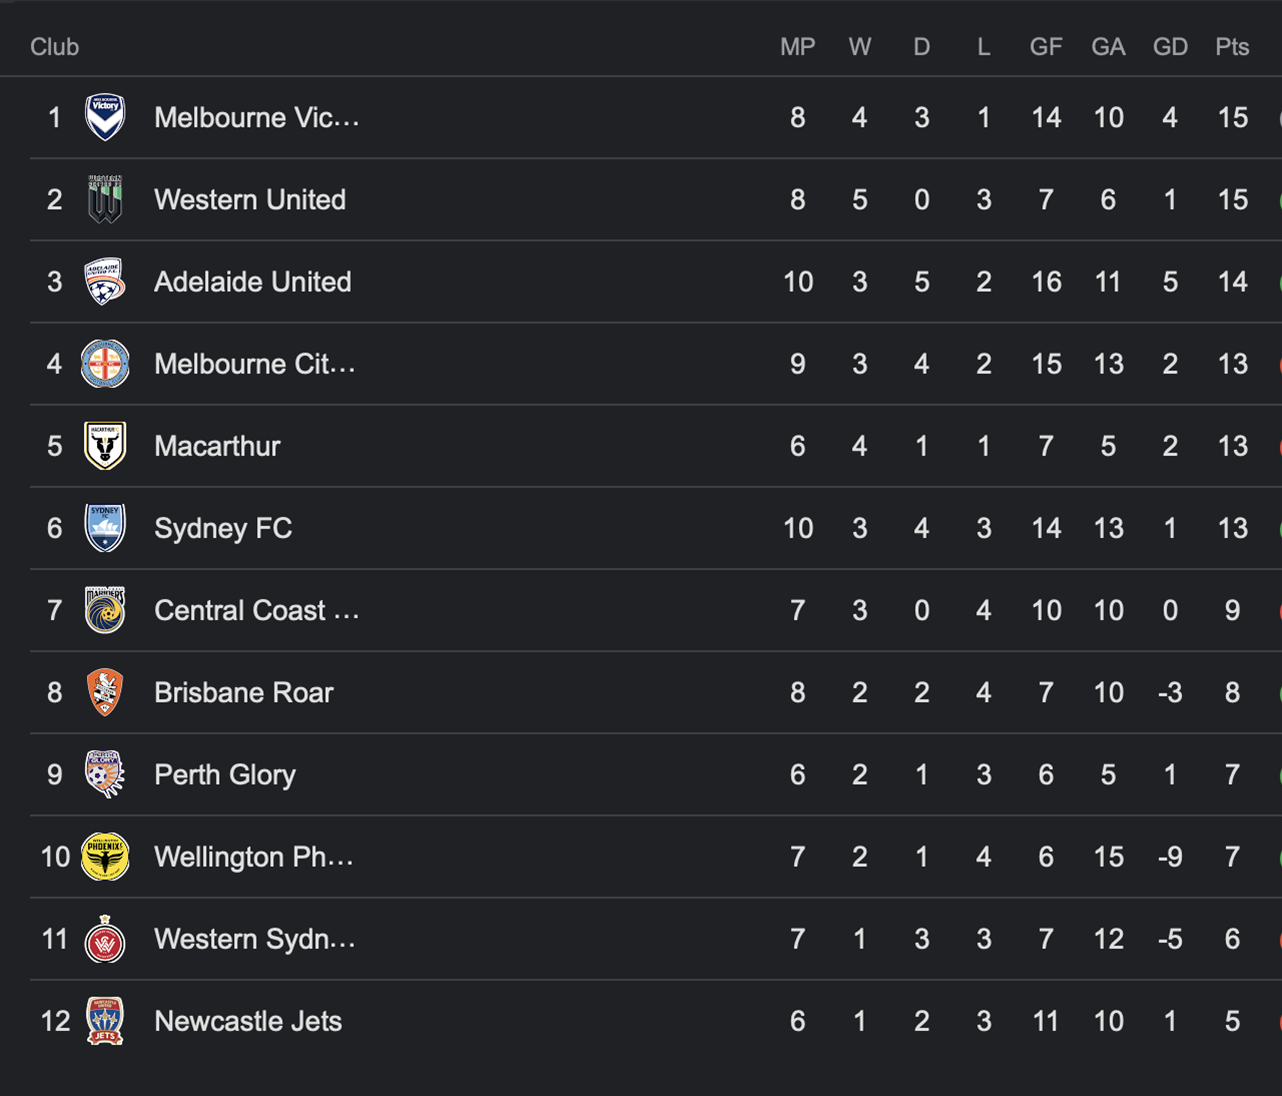Select the Adelaide United crest icon
This screenshot has width=1282, height=1096.
(105, 281)
